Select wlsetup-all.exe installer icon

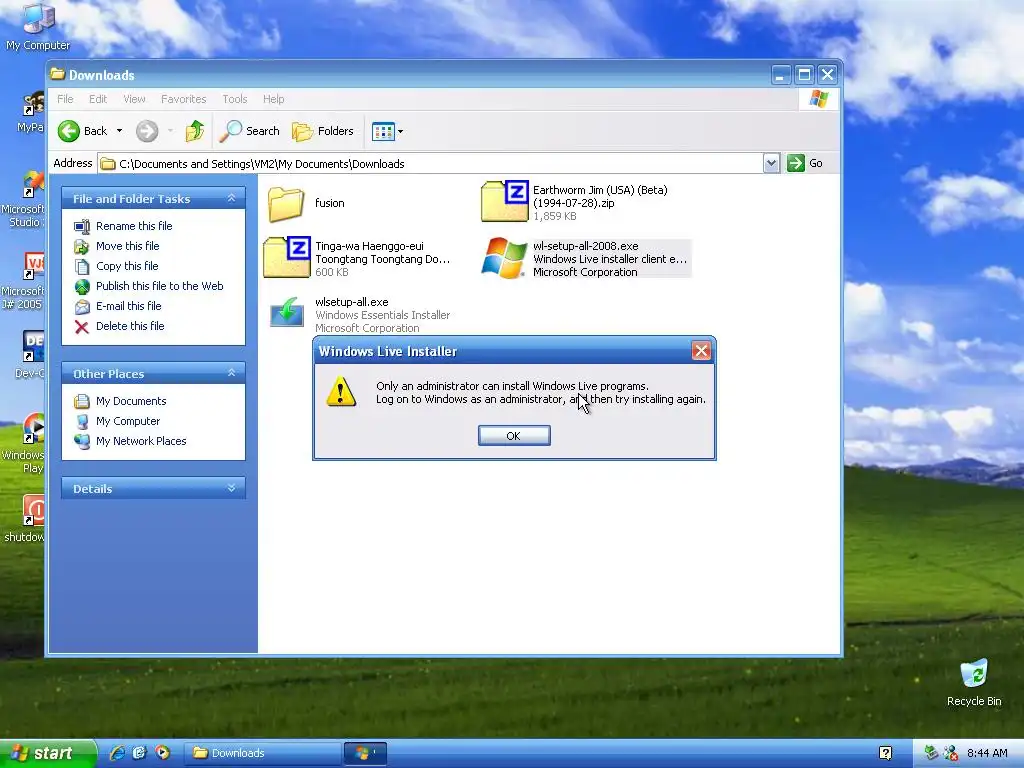coord(287,312)
